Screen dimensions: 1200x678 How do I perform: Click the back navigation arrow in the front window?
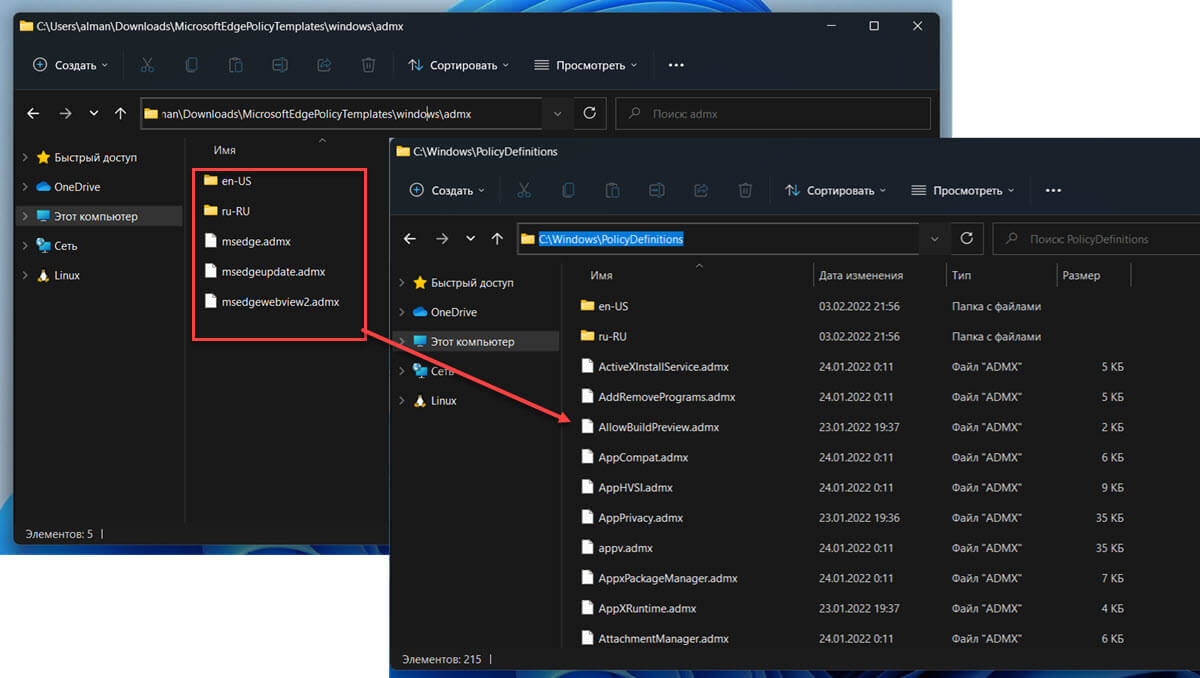click(x=410, y=238)
